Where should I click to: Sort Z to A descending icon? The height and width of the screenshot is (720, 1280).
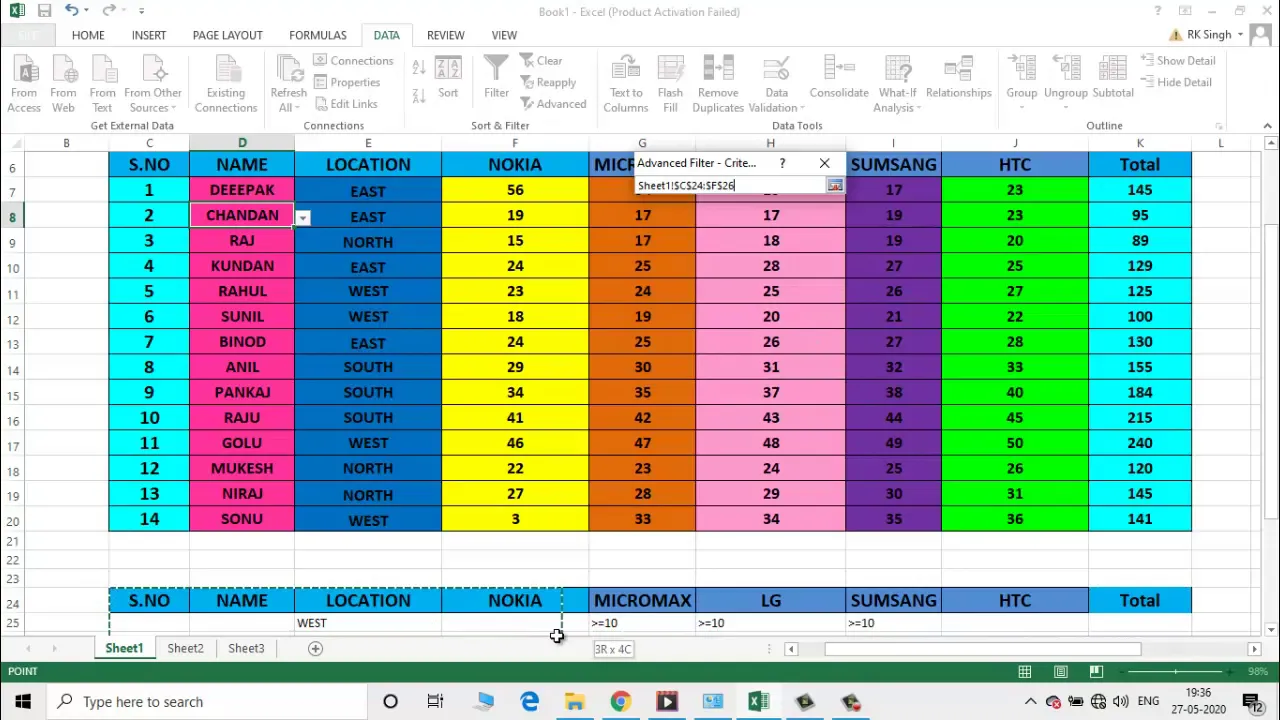tap(418, 95)
